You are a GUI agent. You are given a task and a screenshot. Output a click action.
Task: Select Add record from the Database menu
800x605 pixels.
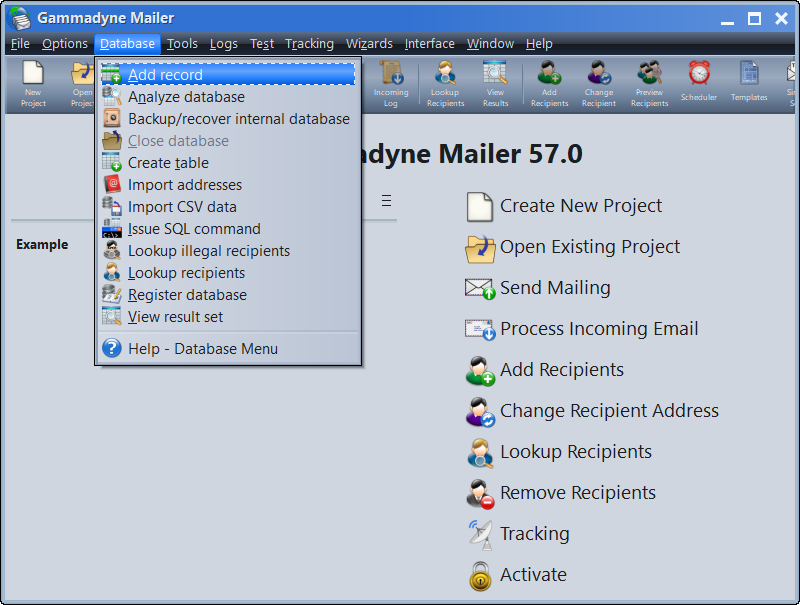[228, 74]
